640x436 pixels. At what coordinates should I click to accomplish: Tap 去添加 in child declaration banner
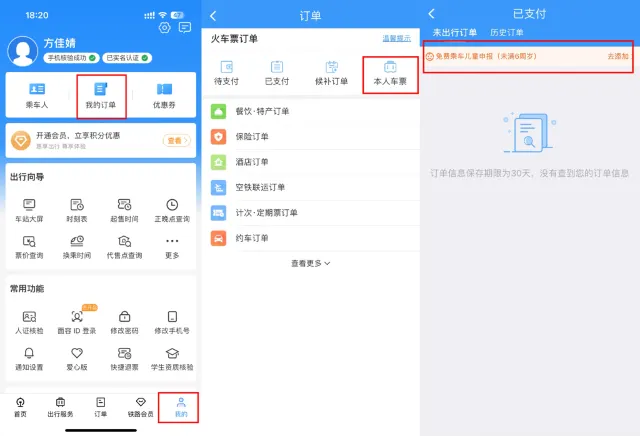click(x=619, y=56)
